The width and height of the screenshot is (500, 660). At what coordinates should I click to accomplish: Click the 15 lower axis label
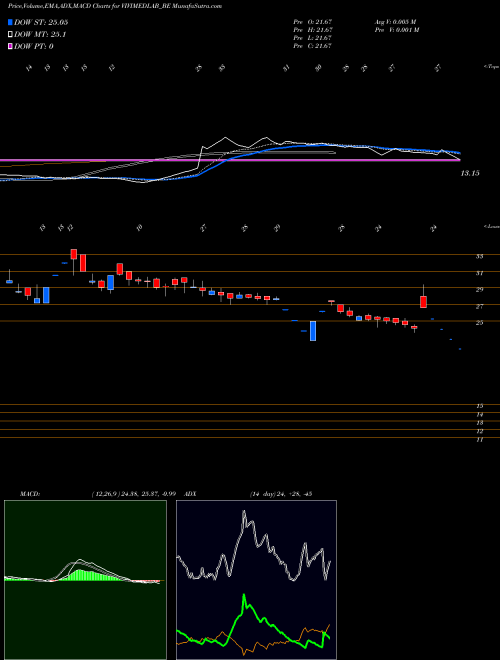coord(479,406)
